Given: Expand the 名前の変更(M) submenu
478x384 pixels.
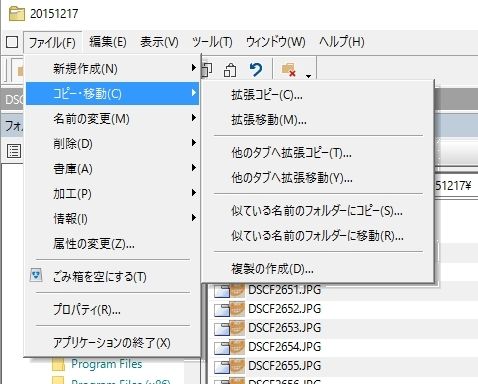Looking at the screenshot, I should tap(113, 119).
